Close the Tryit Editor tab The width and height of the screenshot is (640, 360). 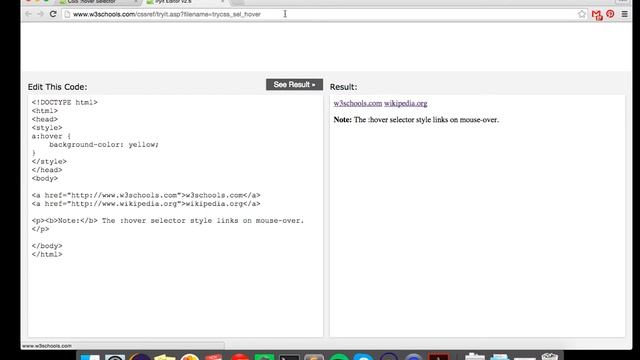coord(222,2)
